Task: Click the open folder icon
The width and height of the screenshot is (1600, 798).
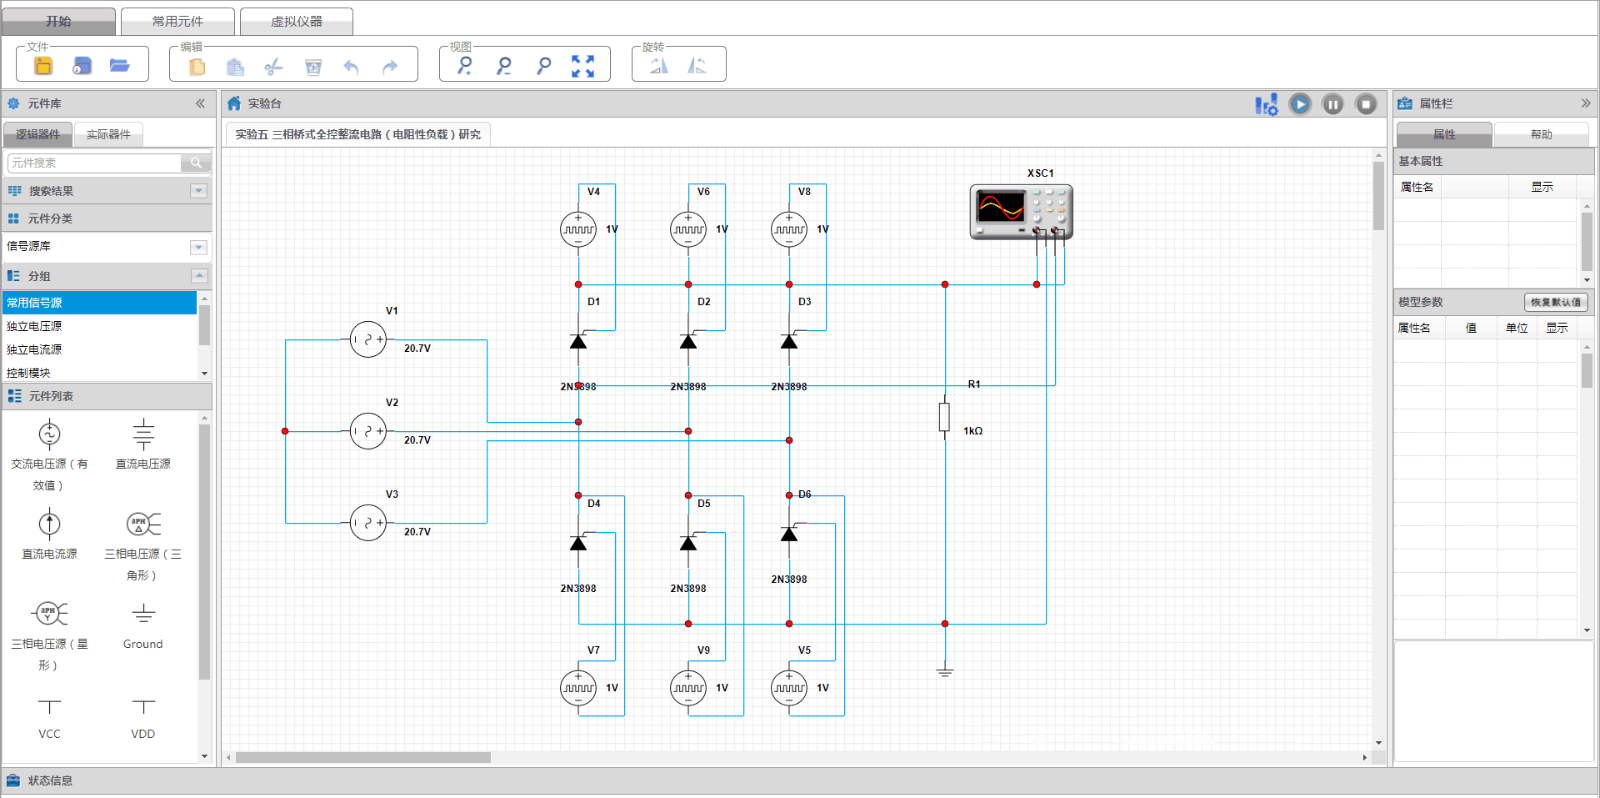Action: pyautogui.click(x=120, y=66)
